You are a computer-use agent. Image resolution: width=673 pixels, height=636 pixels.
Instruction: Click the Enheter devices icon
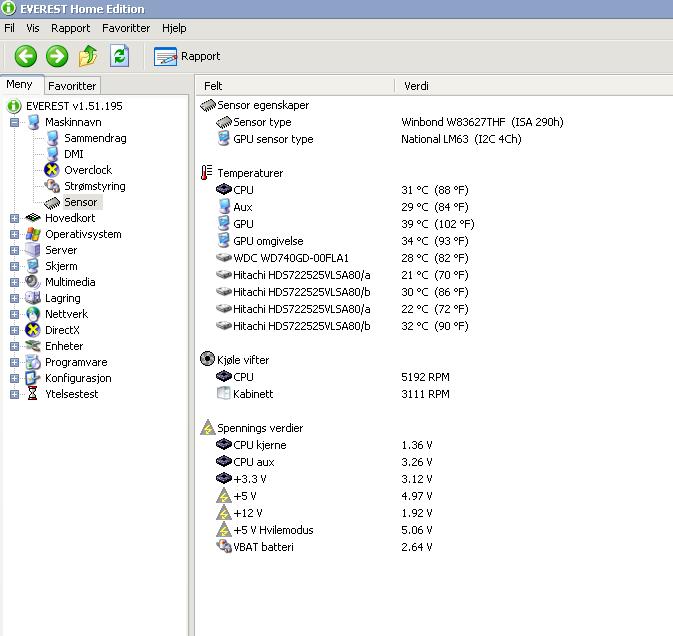33,346
